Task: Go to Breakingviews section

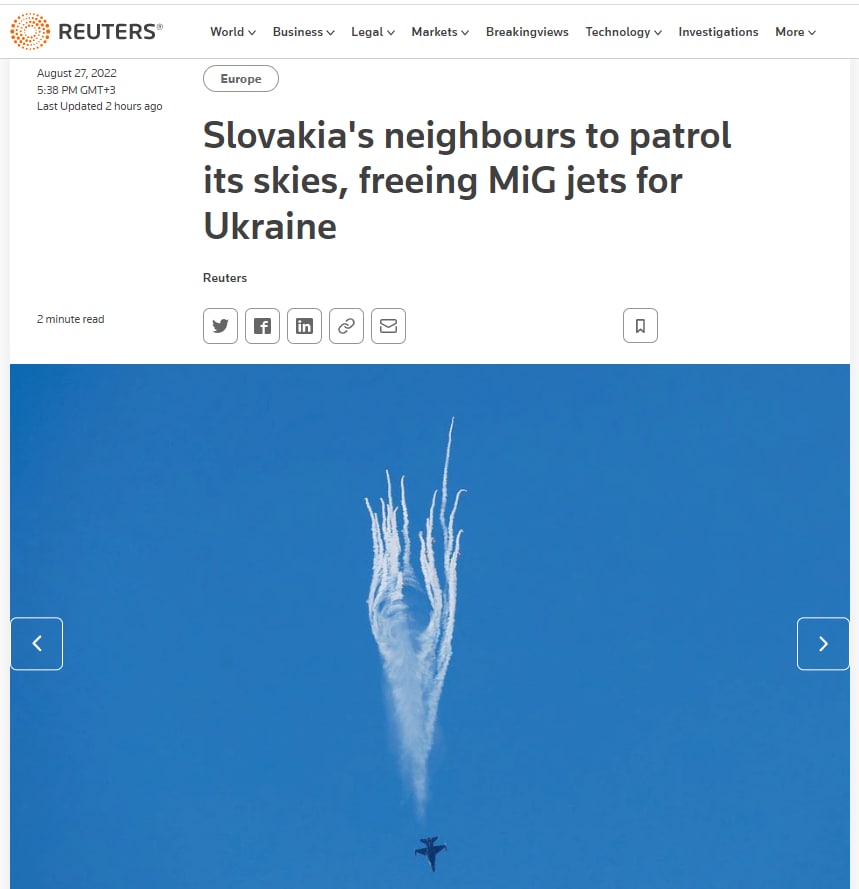Action: 527,32
